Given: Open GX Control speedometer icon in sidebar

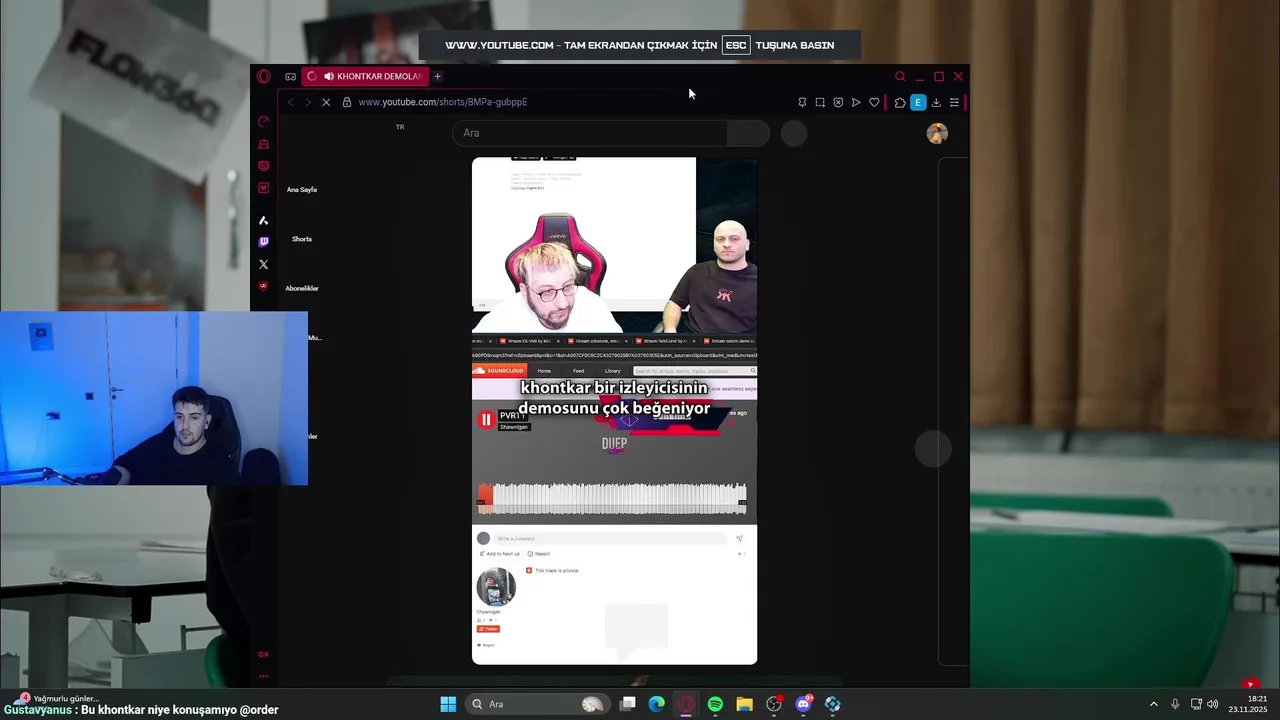Looking at the screenshot, I should [x=264, y=122].
